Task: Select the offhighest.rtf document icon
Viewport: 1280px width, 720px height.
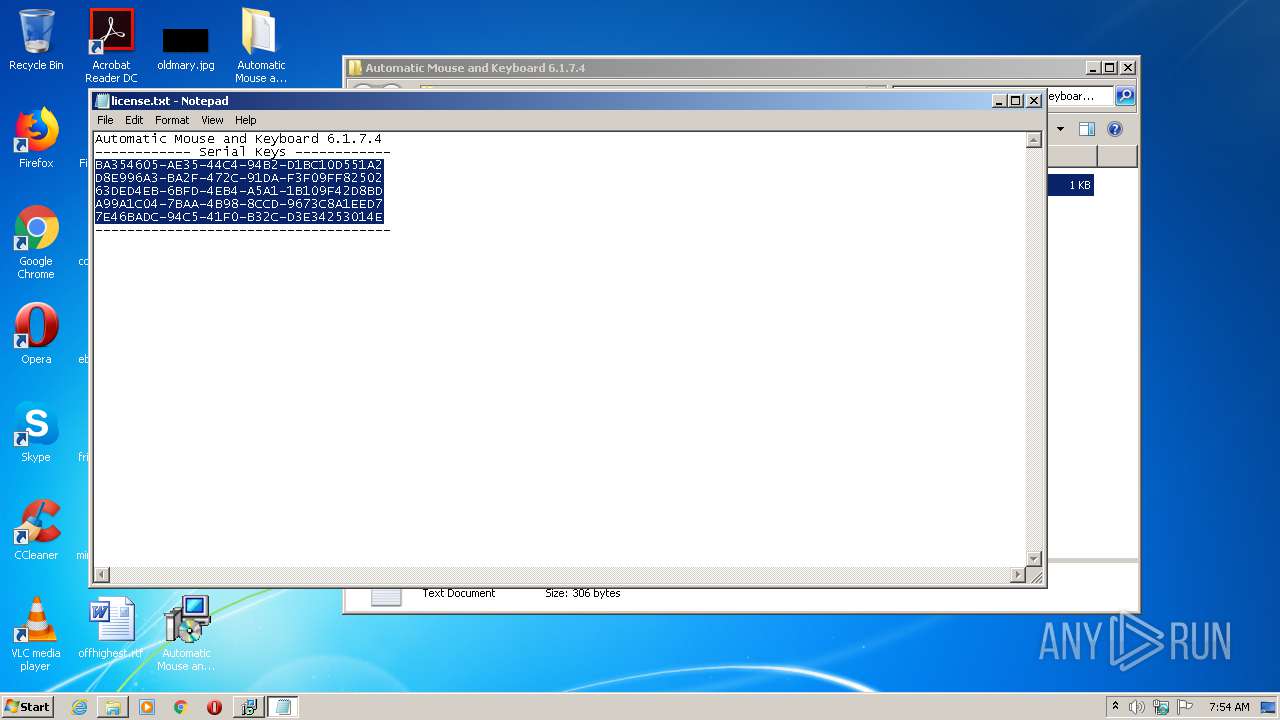Action: coord(111,628)
